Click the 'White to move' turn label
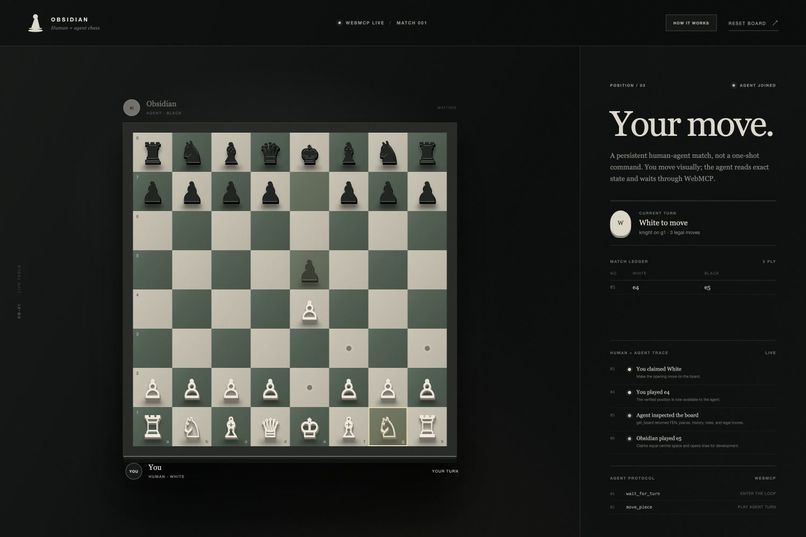The width and height of the screenshot is (806, 537). [x=663, y=223]
